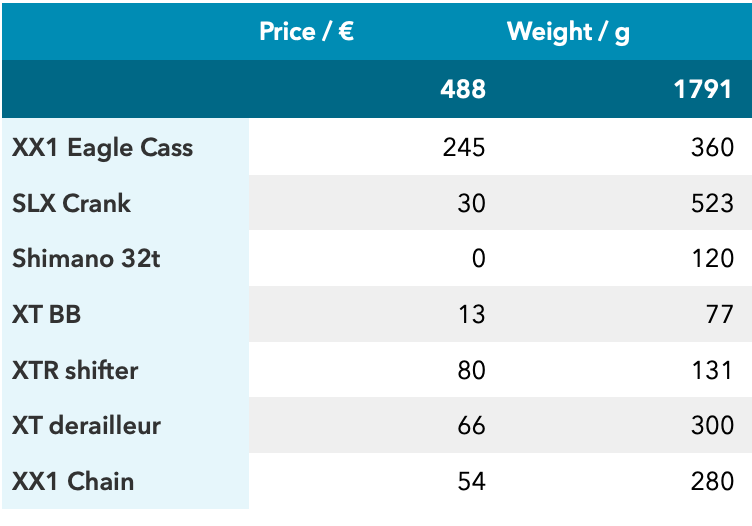The width and height of the screenshot is (752, 526).
Task: Select the XTR shifter row label
Action: pyautogui.click(x=75, y=371)
